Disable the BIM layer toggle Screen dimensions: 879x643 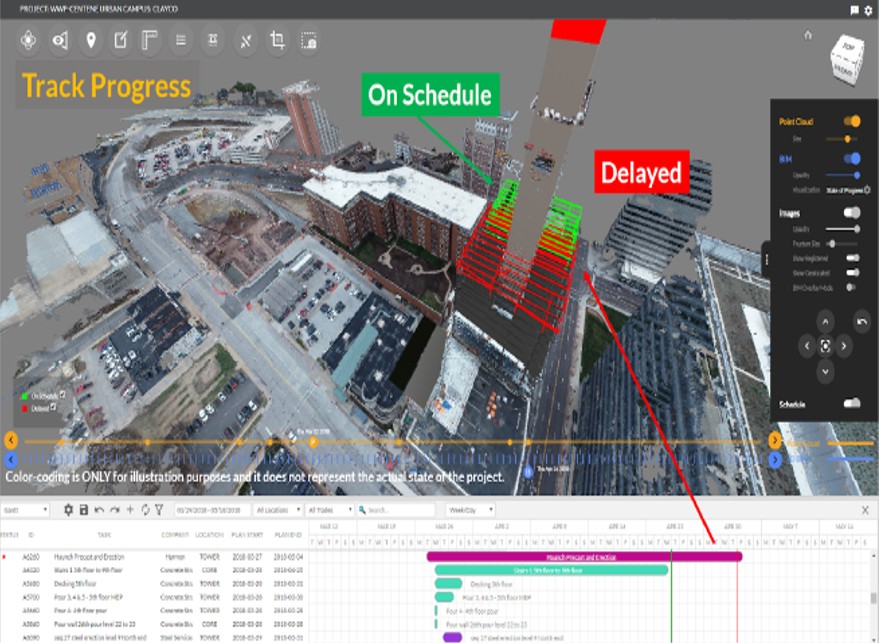851,158
